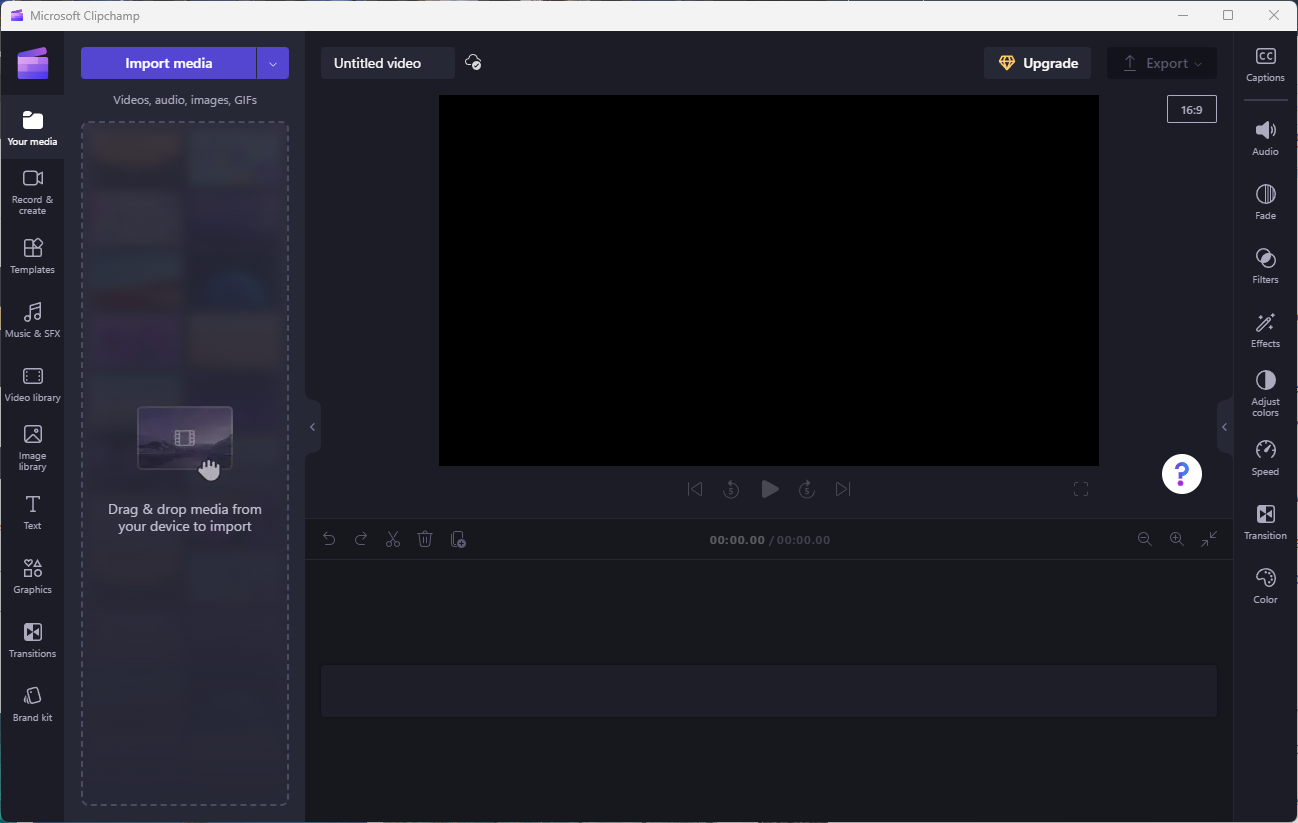Enter fullscreen preview mode
This screenshot has height=823, width=1298.
click(1081, 489)
